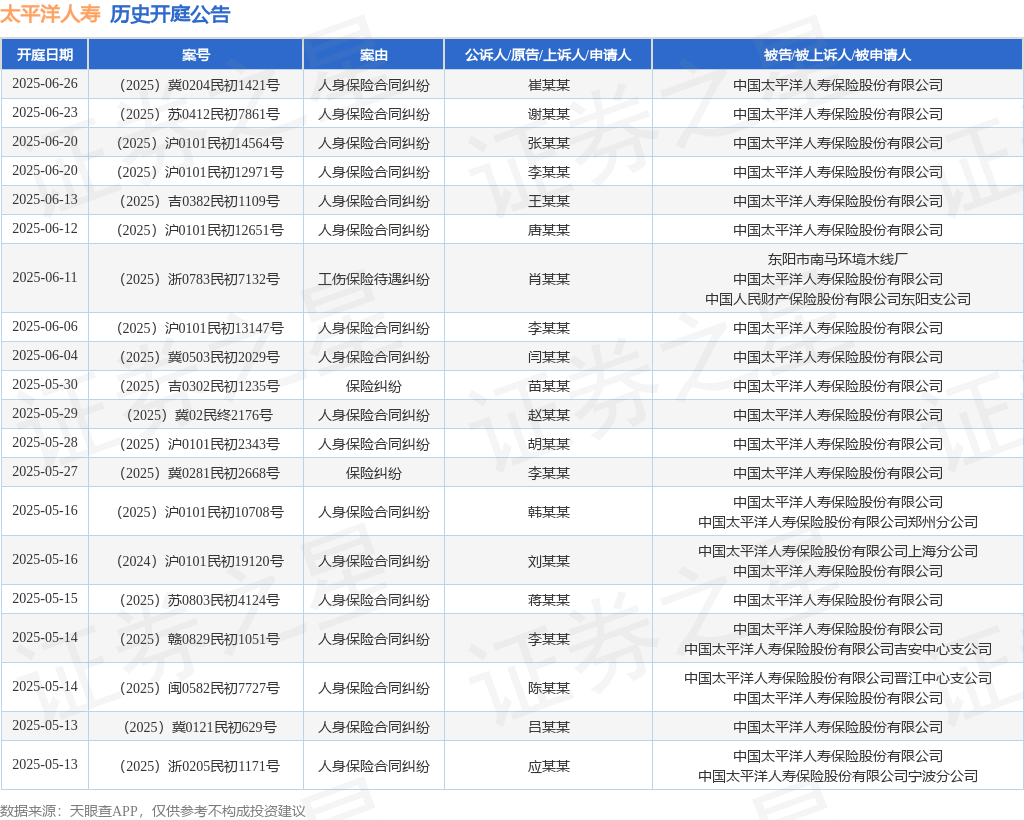The width and height of the screenshot is (1024, 820).
Task: Click the 数据来源 天眼查APP footer note
Action: click(153, 811)
